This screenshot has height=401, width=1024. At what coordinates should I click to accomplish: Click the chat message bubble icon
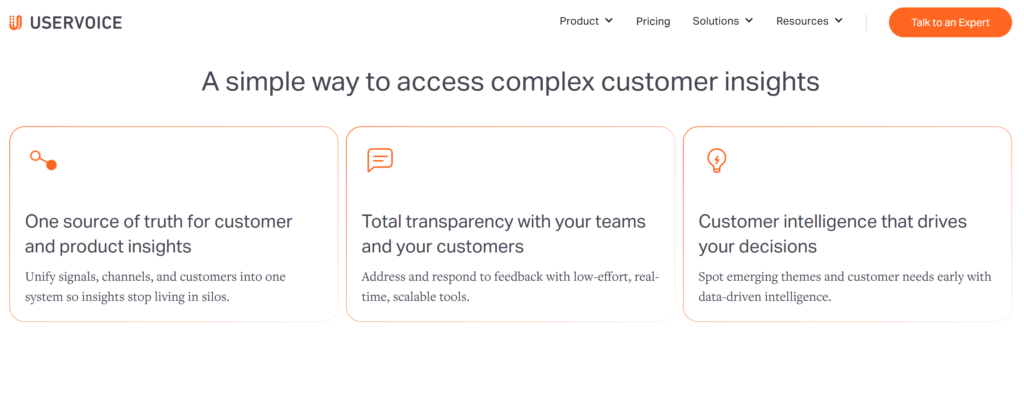click(380, 160)
